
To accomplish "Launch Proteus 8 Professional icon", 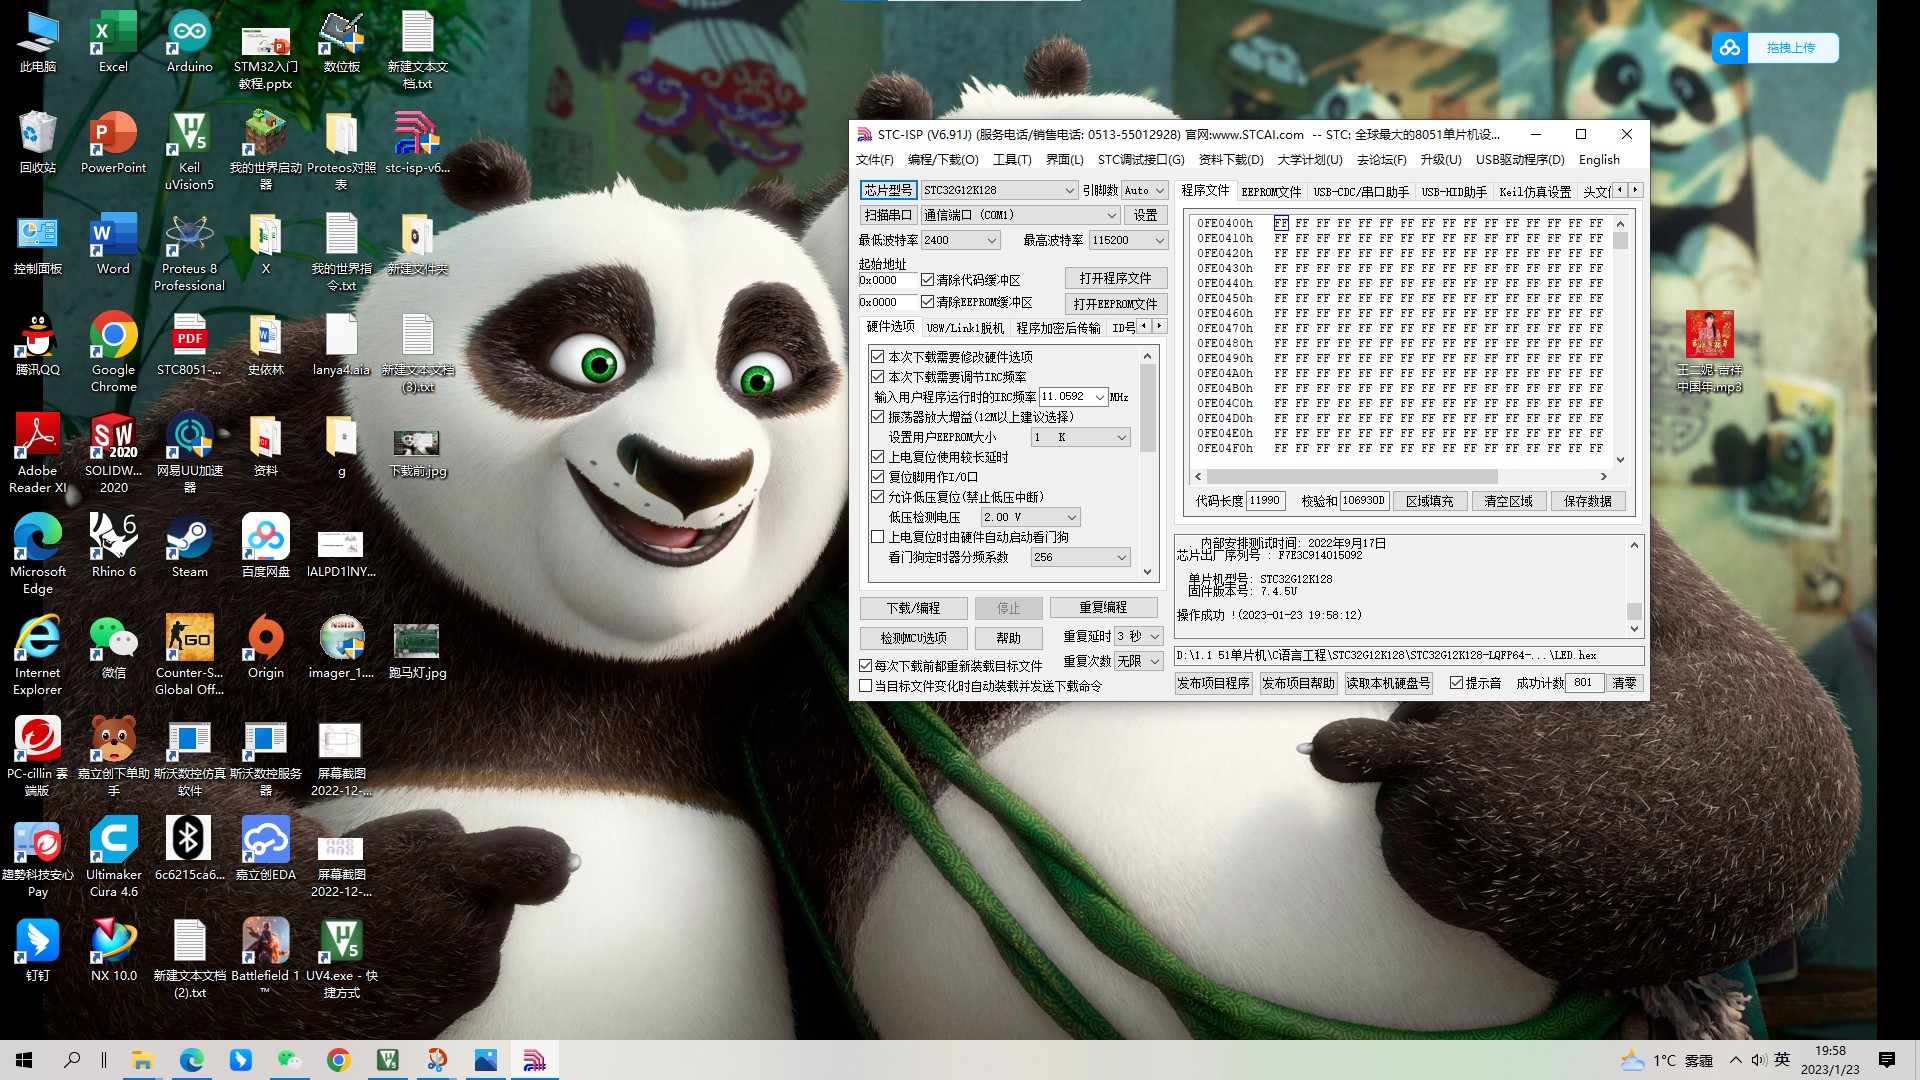I will click(x=189, y=251).
